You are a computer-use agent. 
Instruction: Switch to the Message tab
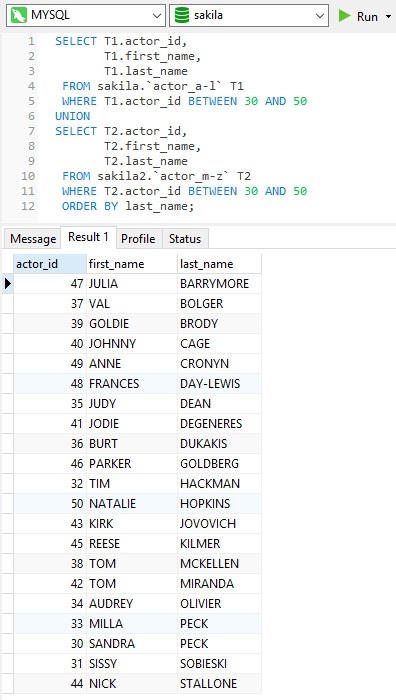(x=33, y=239)
